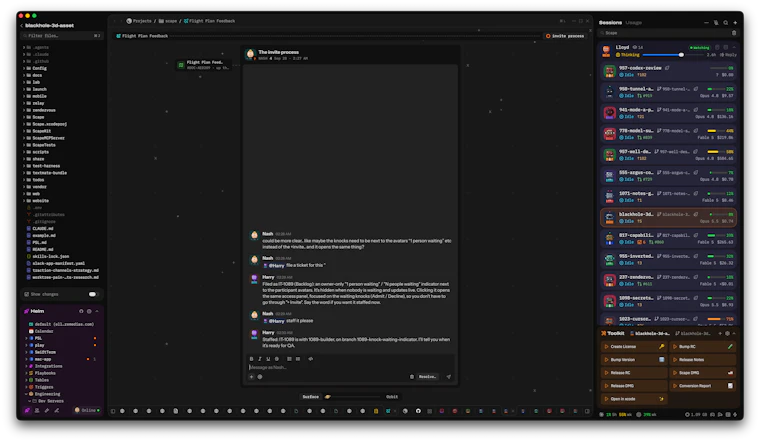The width and height of the screenshot is (760, 442).
Task: Click the trash icon beside Sessions search field
Action: point(734,33)
